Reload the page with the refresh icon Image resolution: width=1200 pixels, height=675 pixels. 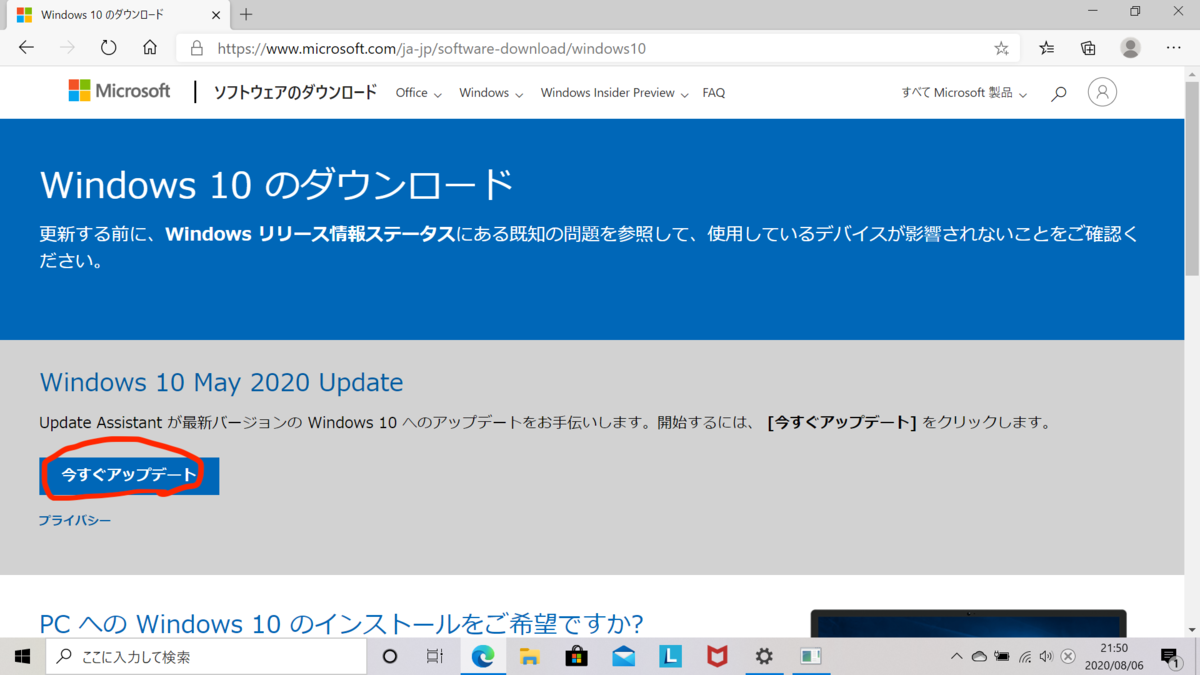coord(108,48)
